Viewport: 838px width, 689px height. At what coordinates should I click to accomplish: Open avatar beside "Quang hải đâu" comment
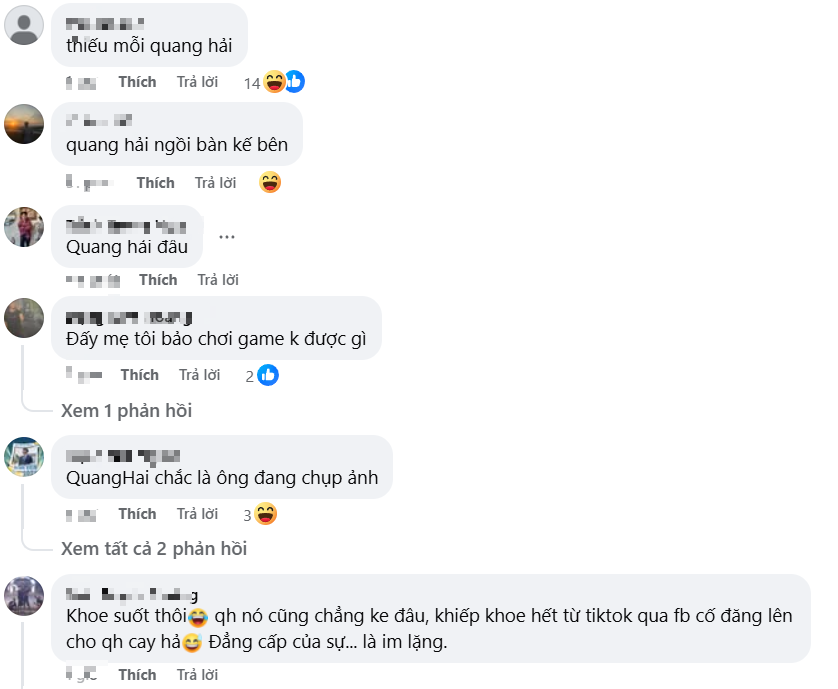click(x=24, y=227)
